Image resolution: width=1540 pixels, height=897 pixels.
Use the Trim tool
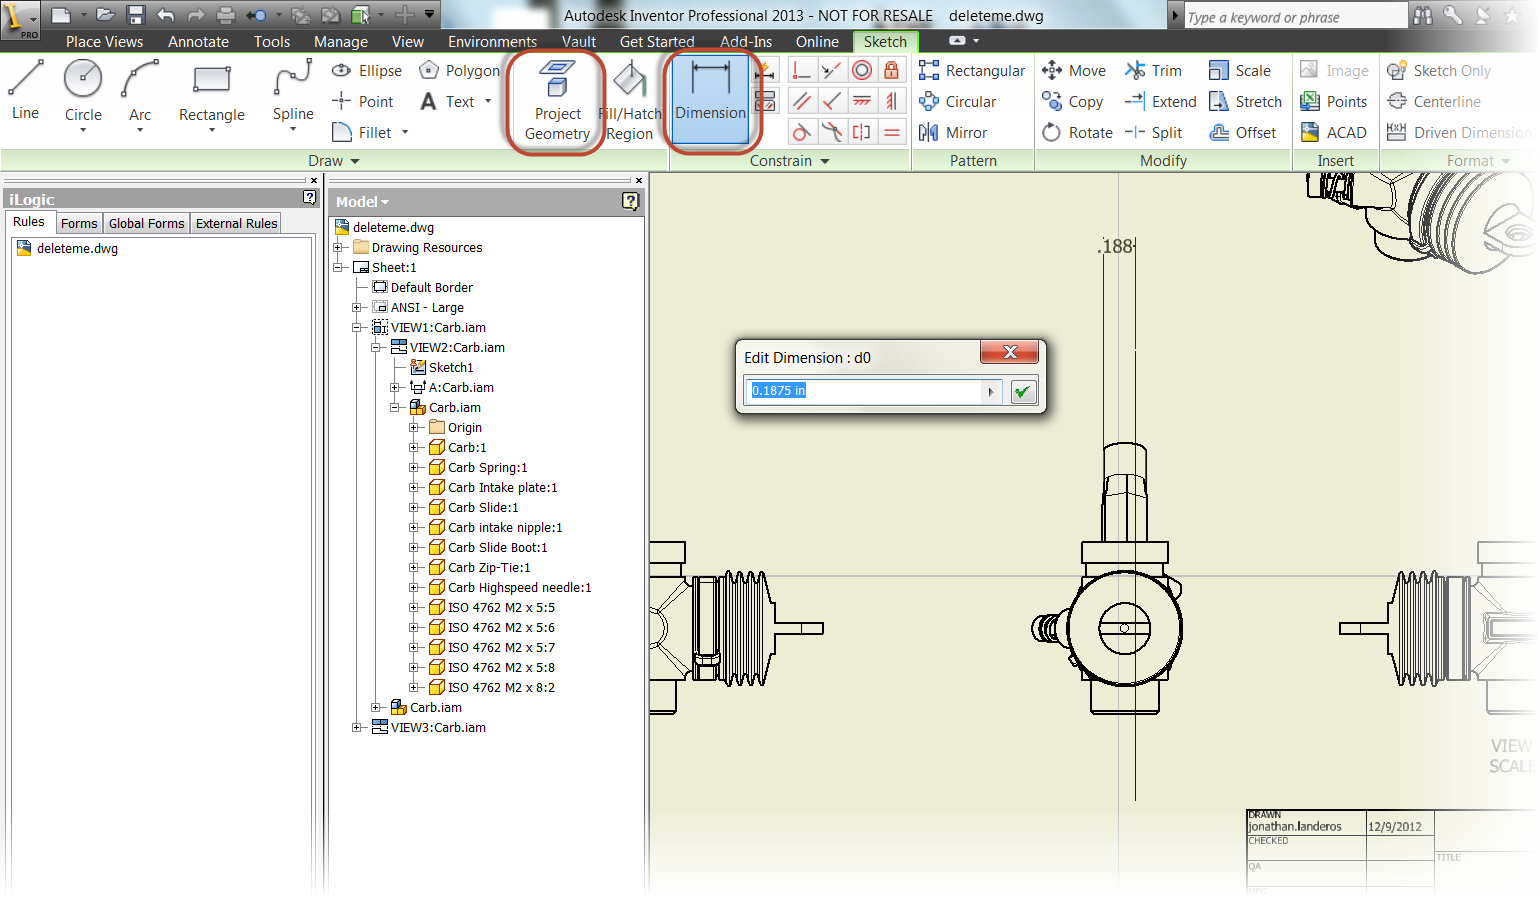pos(1153,71)
